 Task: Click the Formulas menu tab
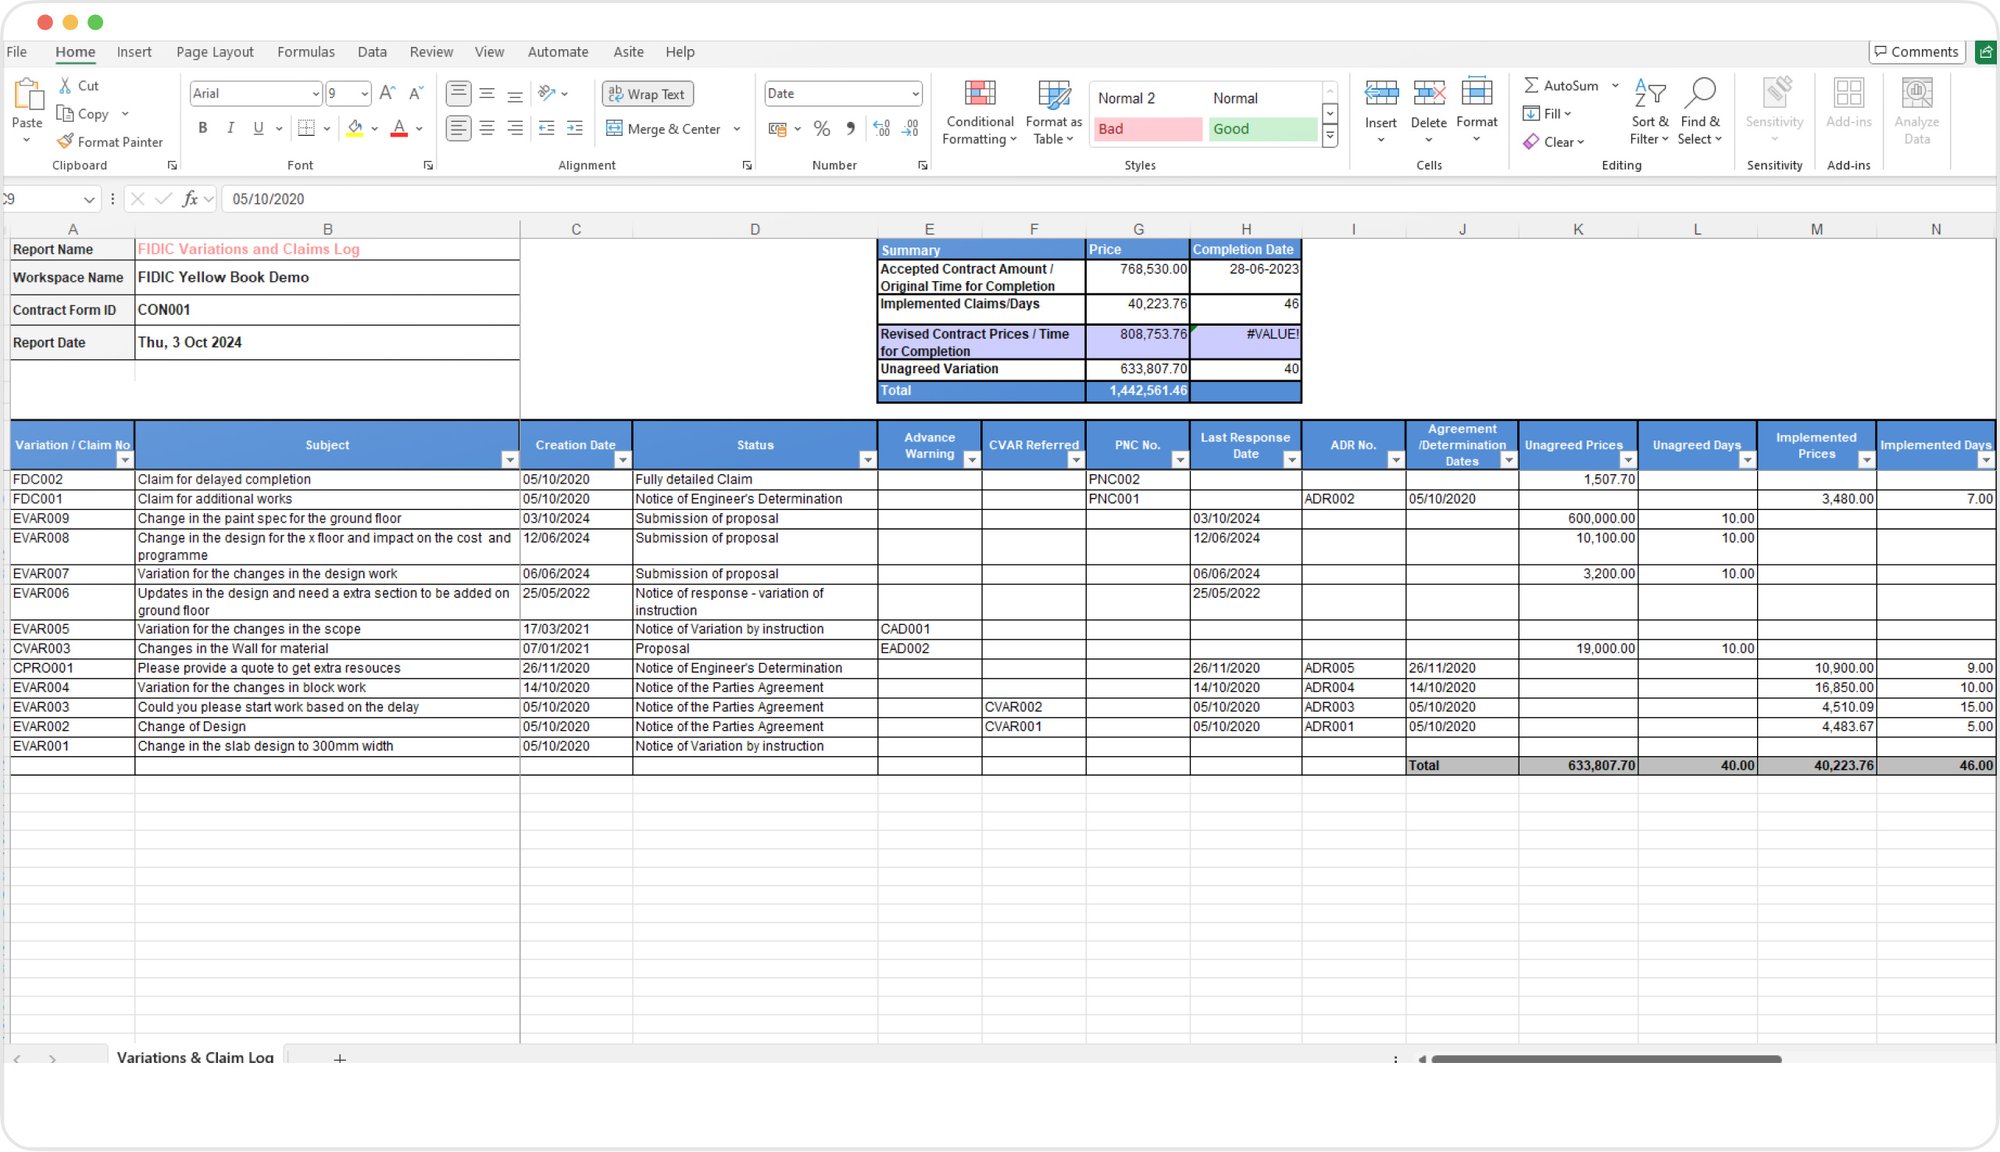[306, 51]
